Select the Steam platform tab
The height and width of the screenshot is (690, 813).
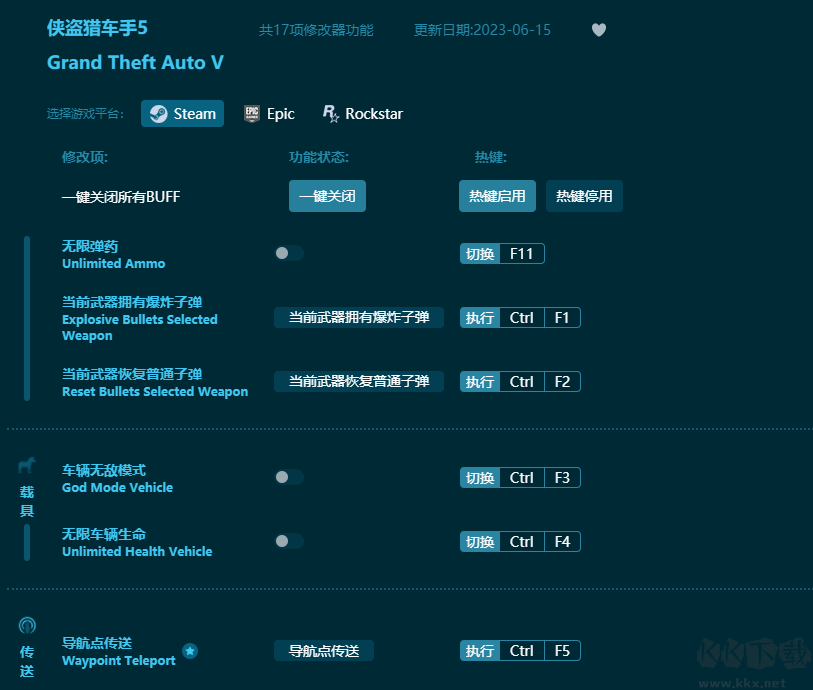tap(183, 114)
